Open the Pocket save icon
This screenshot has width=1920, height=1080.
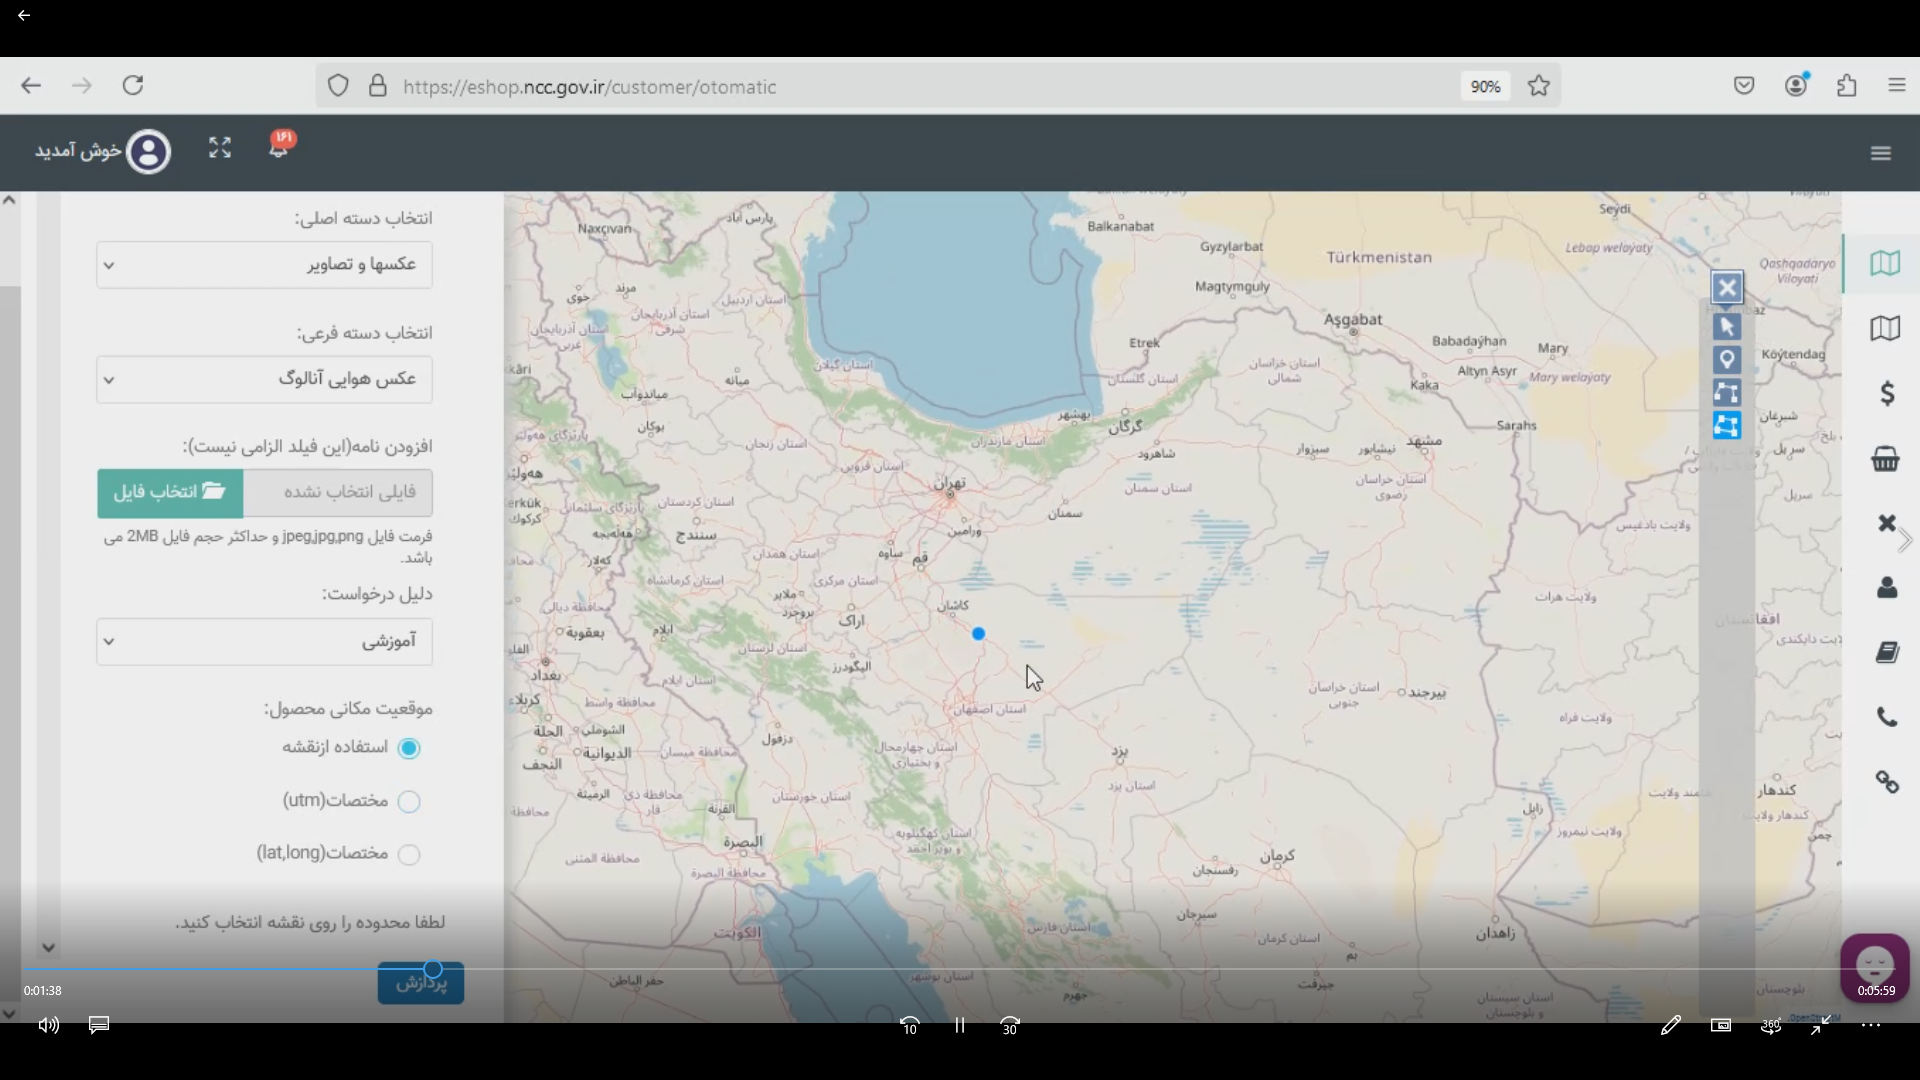click(x=1744, y=86)
